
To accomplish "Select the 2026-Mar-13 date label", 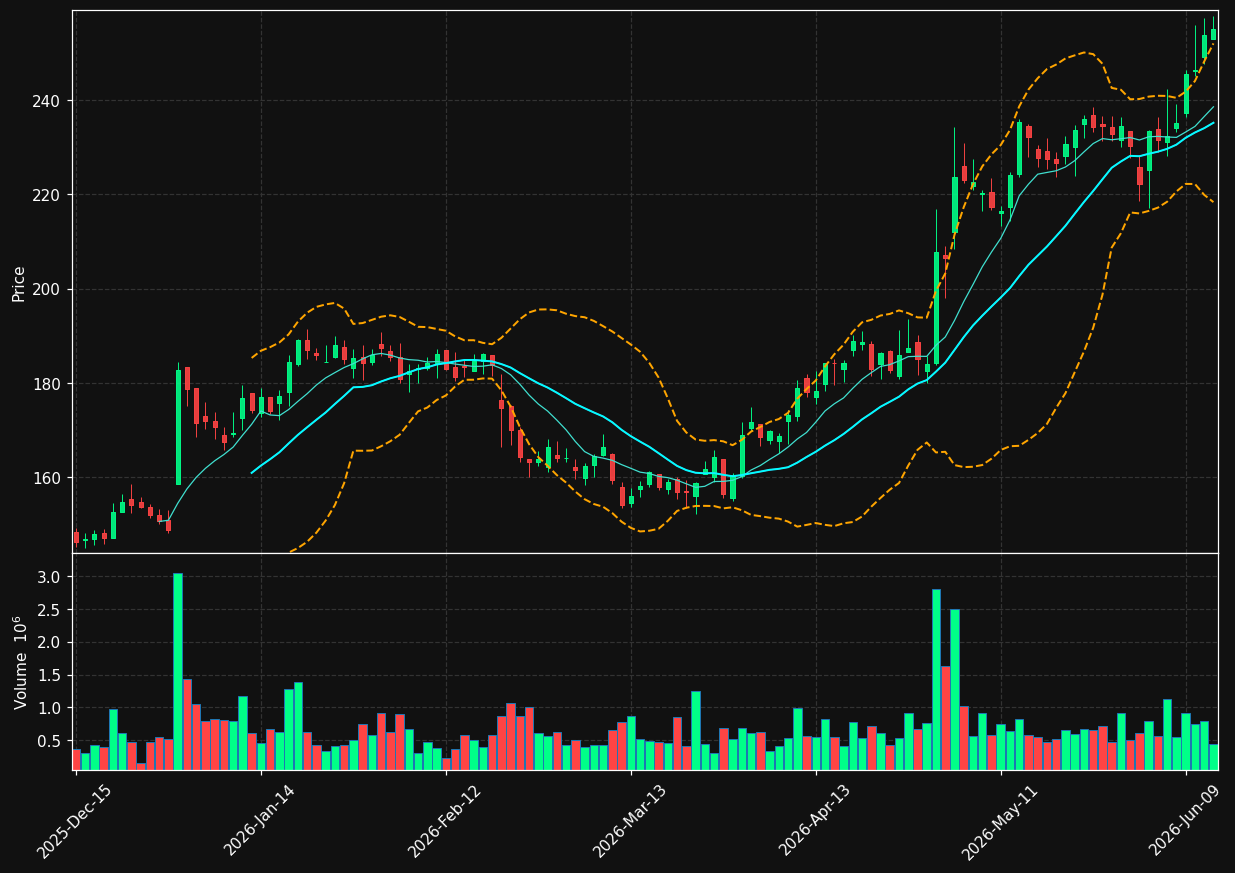I will tap(630, 820).
